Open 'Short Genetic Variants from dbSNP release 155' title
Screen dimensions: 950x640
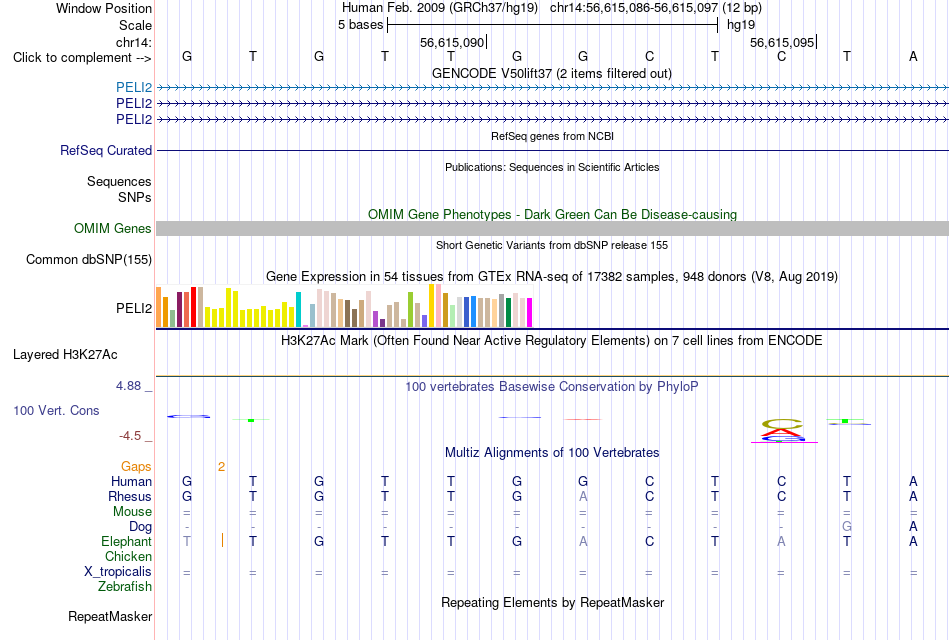coord(552,245)
